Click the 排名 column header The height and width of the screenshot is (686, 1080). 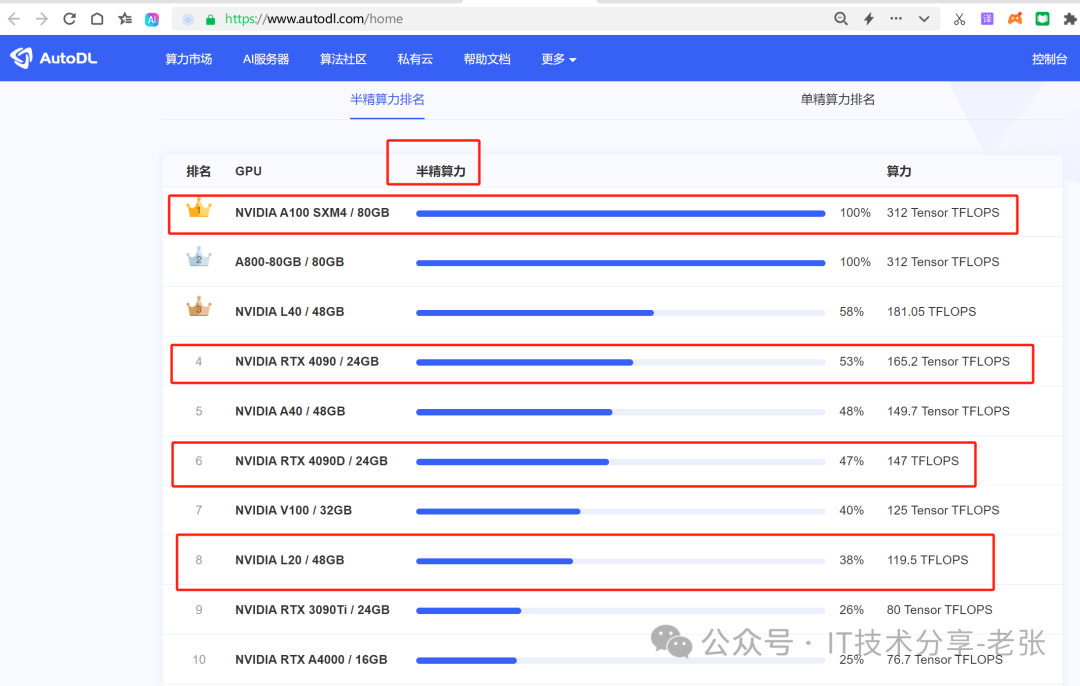(198, 171)
